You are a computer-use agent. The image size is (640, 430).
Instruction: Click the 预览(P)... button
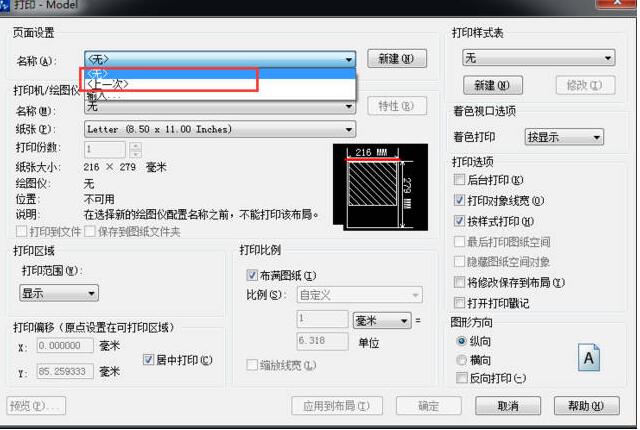pyautogui.click(x=36, y=406)
